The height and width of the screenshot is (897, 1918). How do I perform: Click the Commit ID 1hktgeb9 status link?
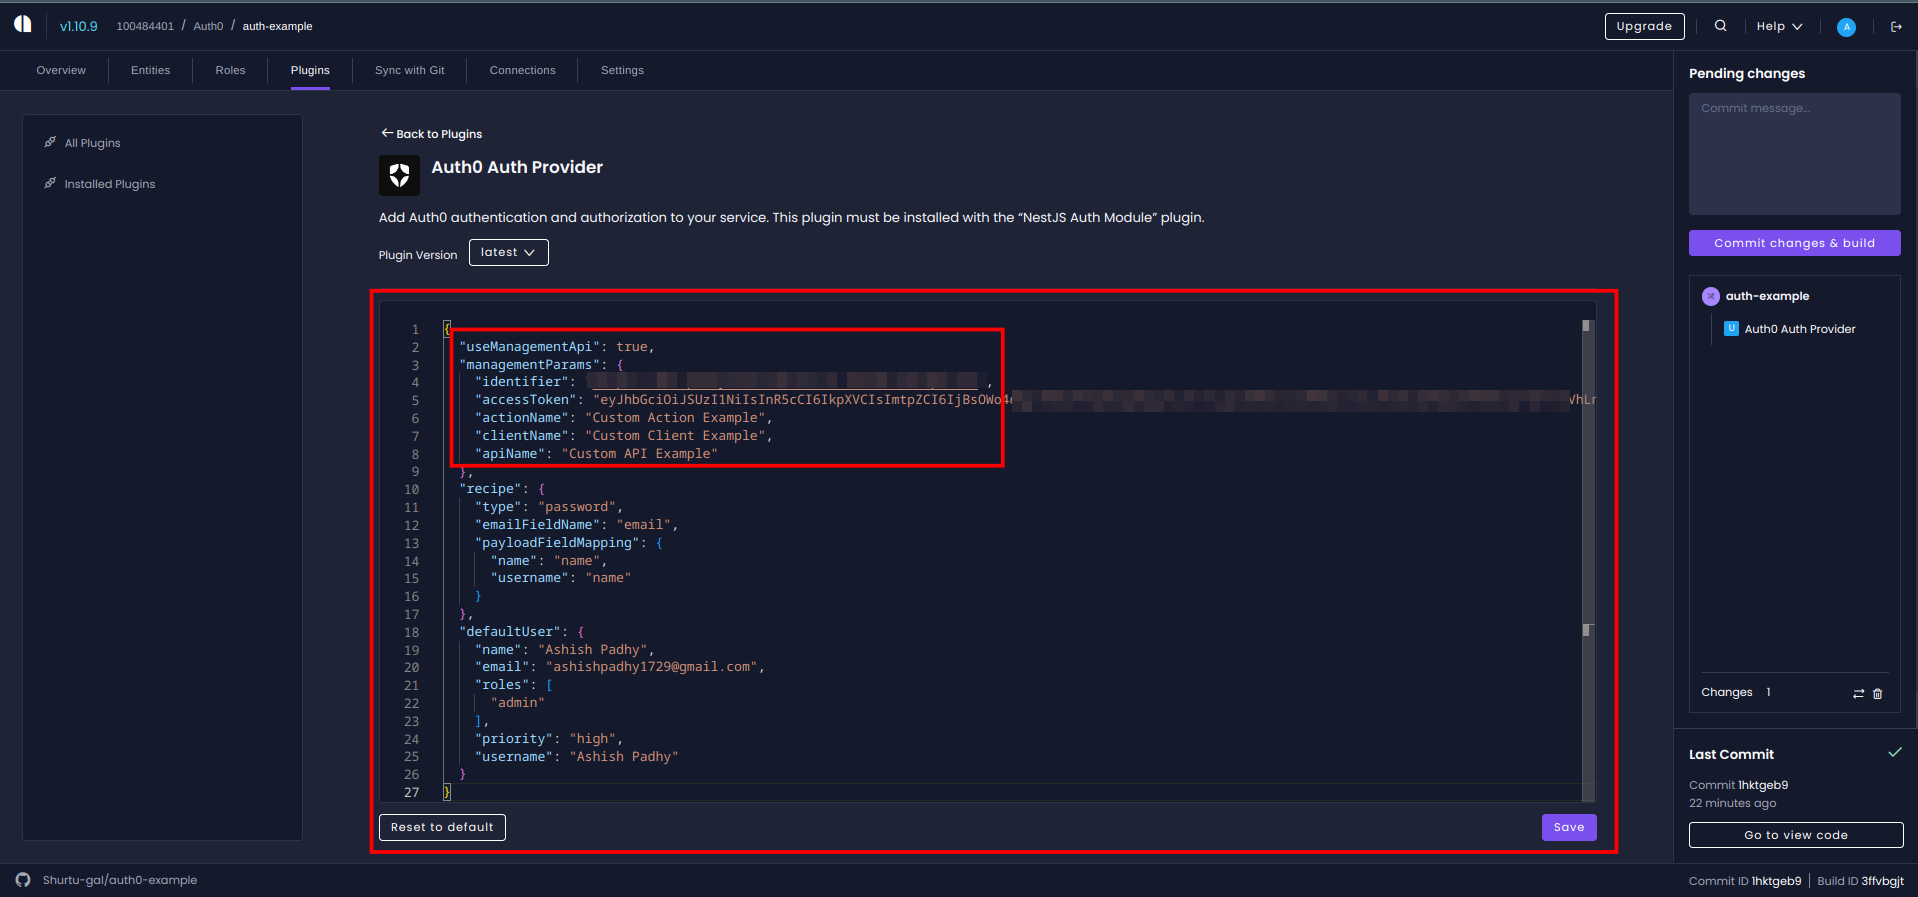pyautogui.click(x=1745, y=881)
